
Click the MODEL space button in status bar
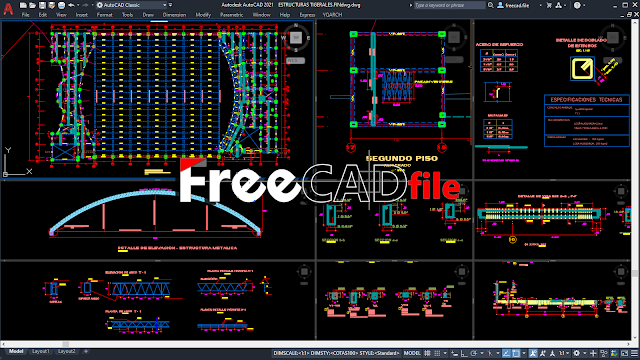point(412,353)
